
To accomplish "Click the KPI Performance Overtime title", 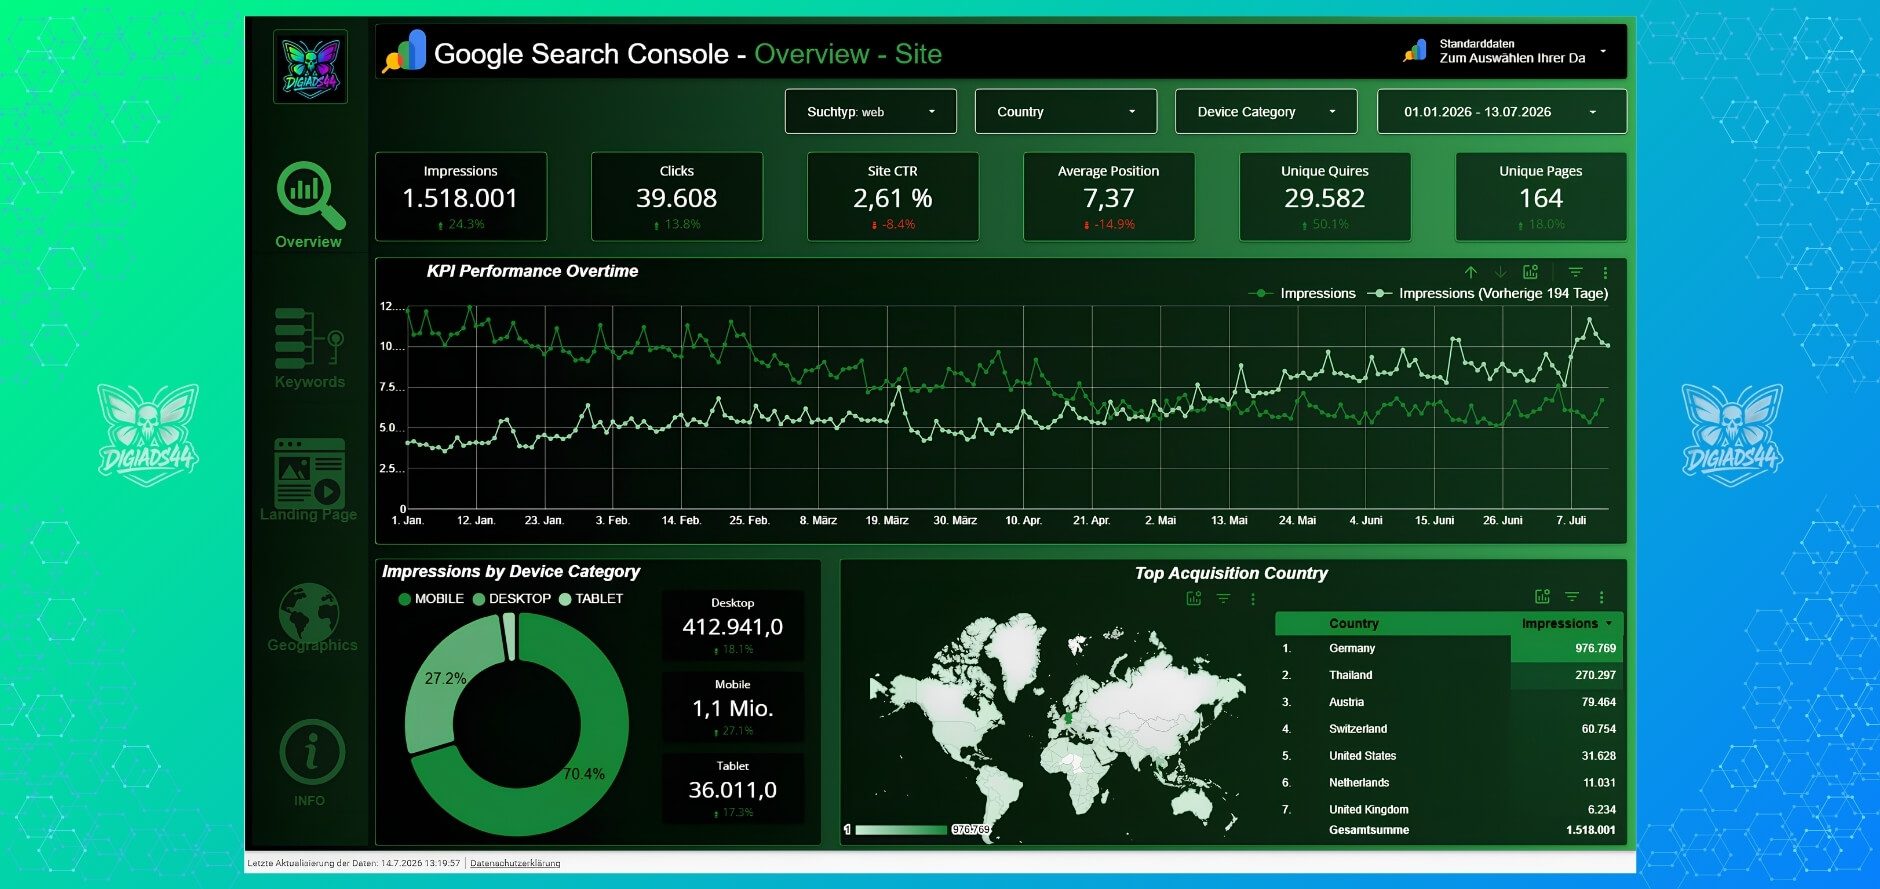I will [532, 271].
